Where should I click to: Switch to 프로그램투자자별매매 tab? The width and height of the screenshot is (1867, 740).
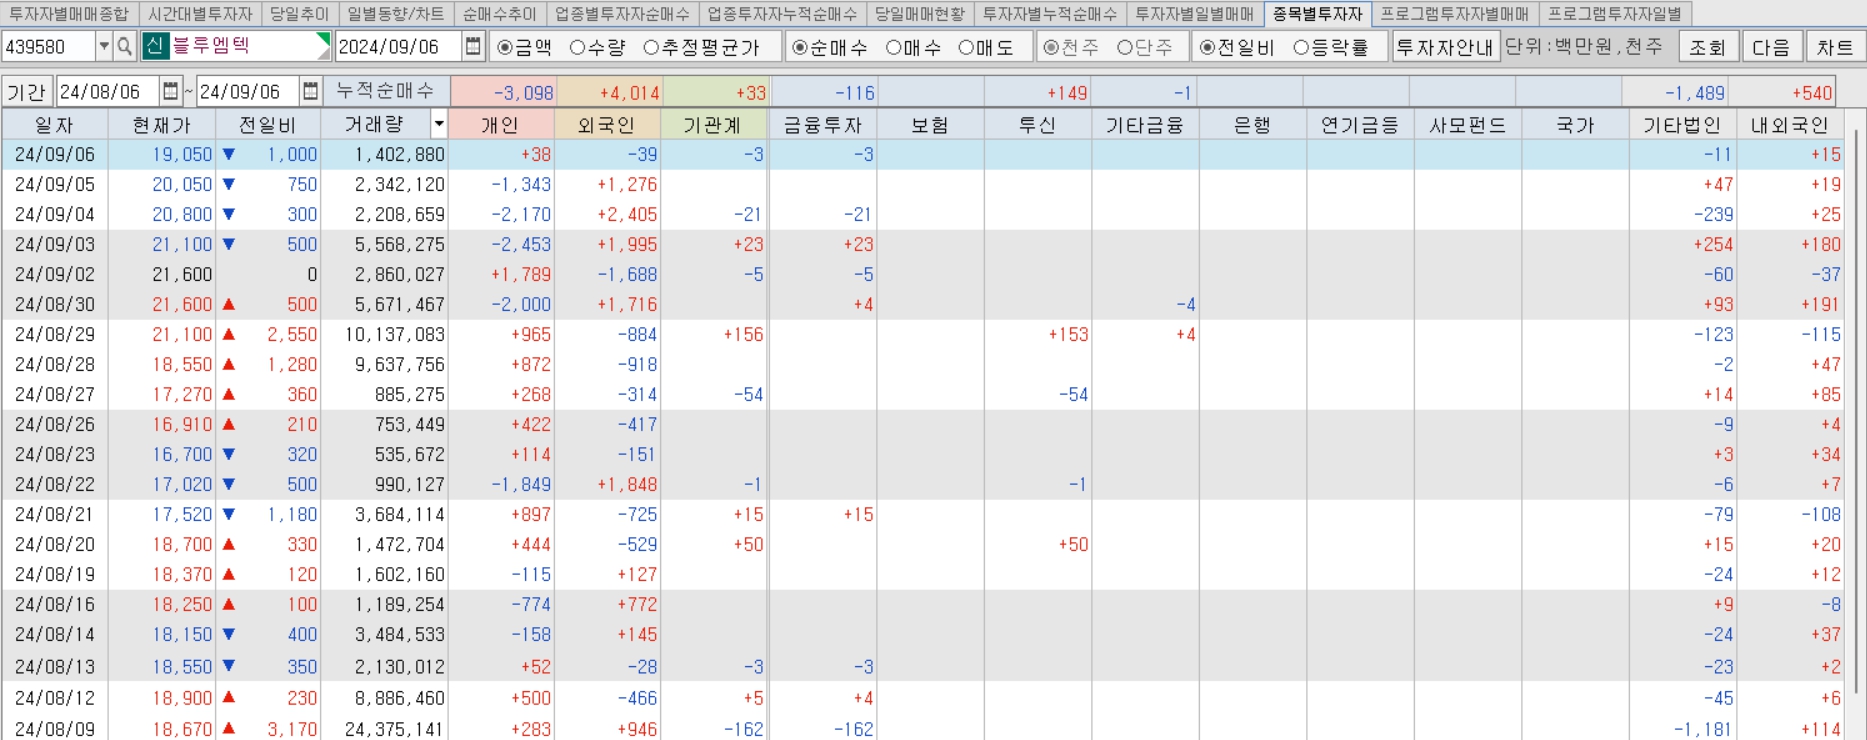pyautogui.click(x=1455, y=14)
